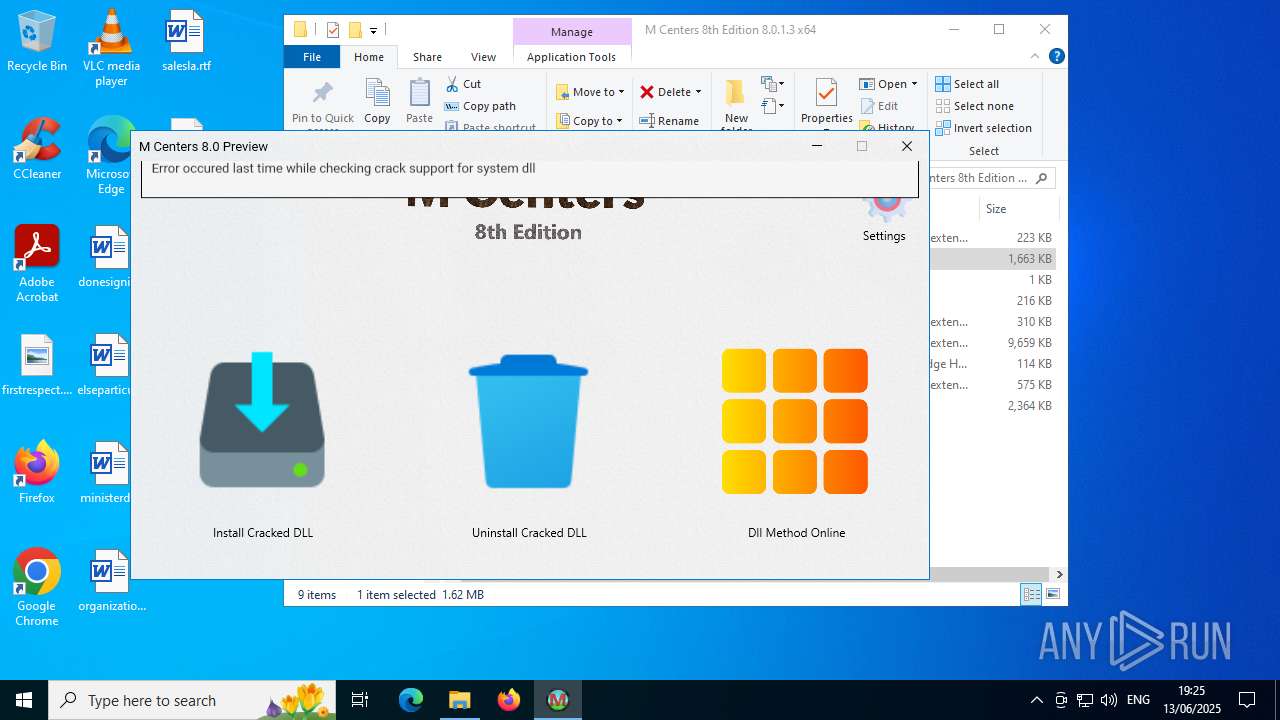This screenshot has width=1280, height=720.
Task: Launch Firefox from the desktop
Action: coord(37,473)
